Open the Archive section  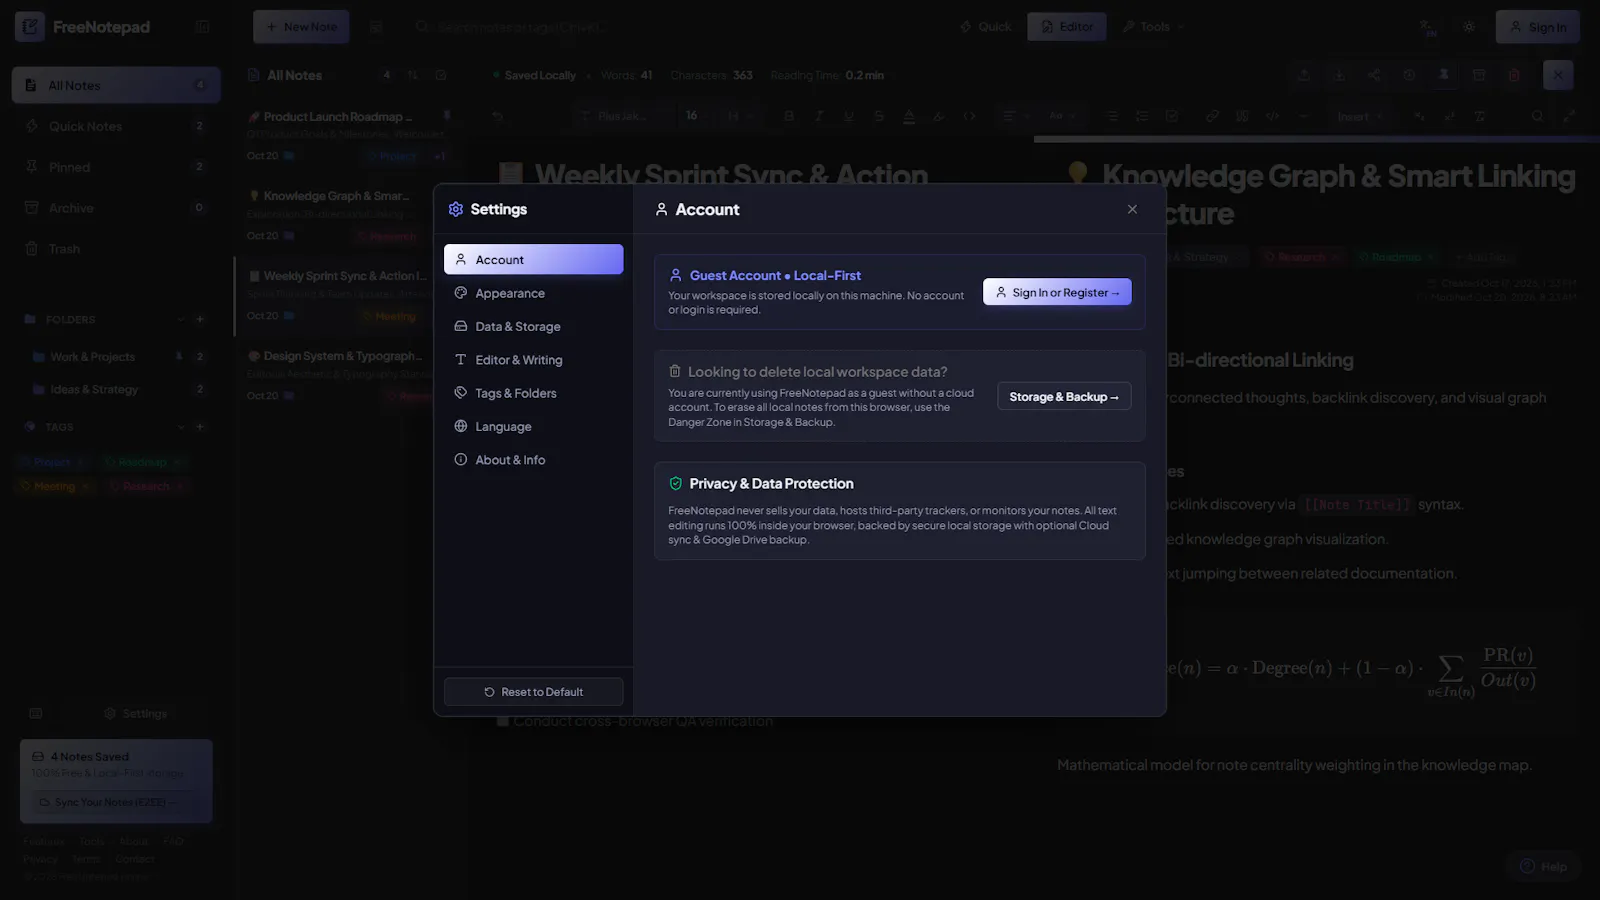pos(116,208)
